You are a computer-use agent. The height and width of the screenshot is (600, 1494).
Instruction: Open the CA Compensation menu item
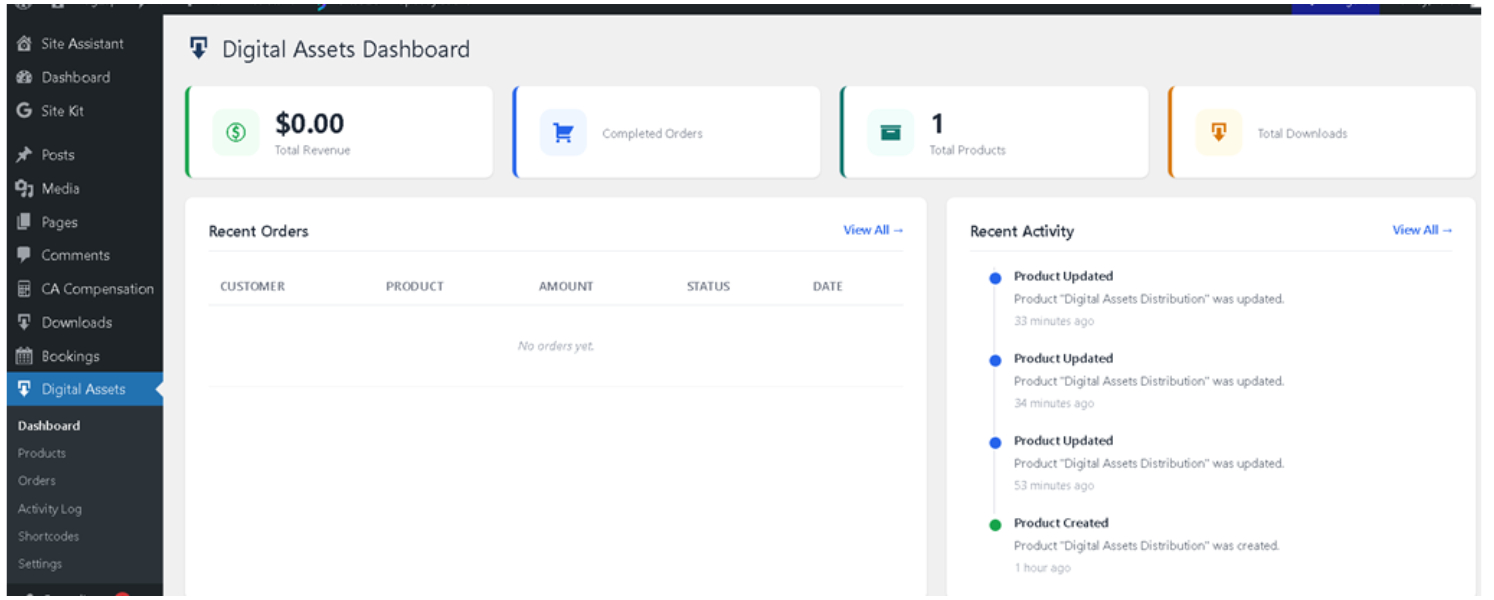(x=97, y=289)
